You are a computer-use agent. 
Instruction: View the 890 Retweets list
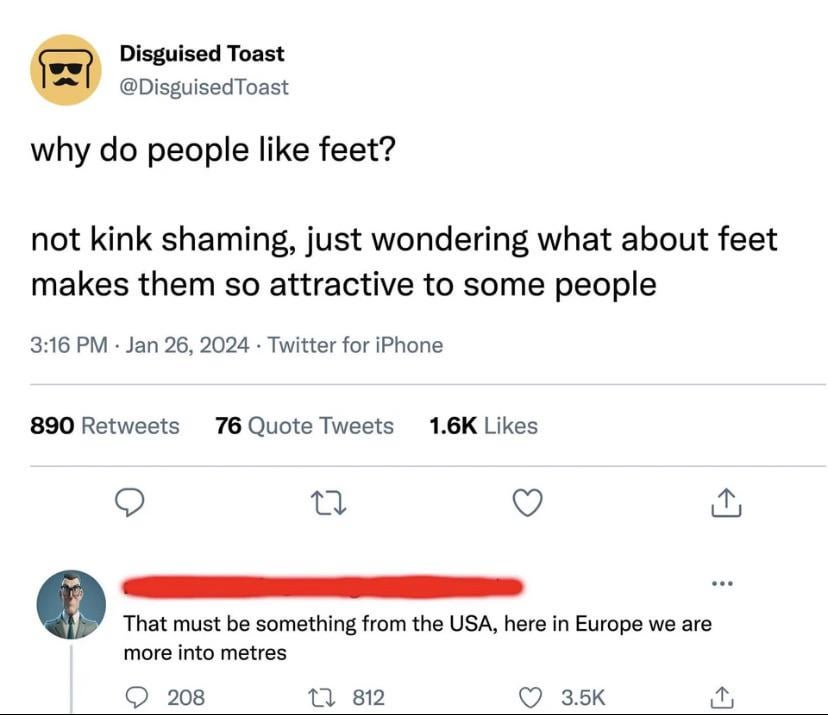(105, 426)
